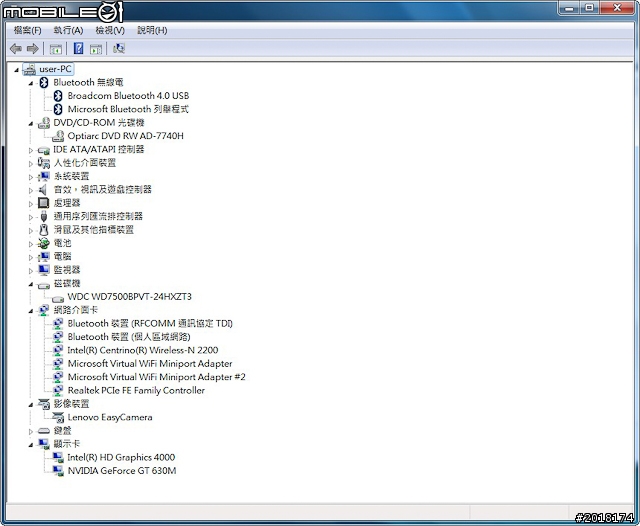Collapse the 磁碟機 branch
The height and width of the screenshot is (526, 640).
(31, 284)
